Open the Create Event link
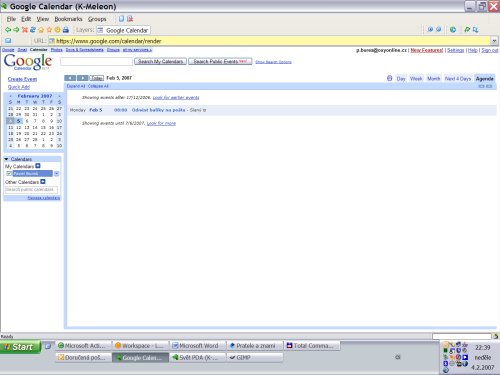This screenshot has width=500, height=375. pos(22,79)
